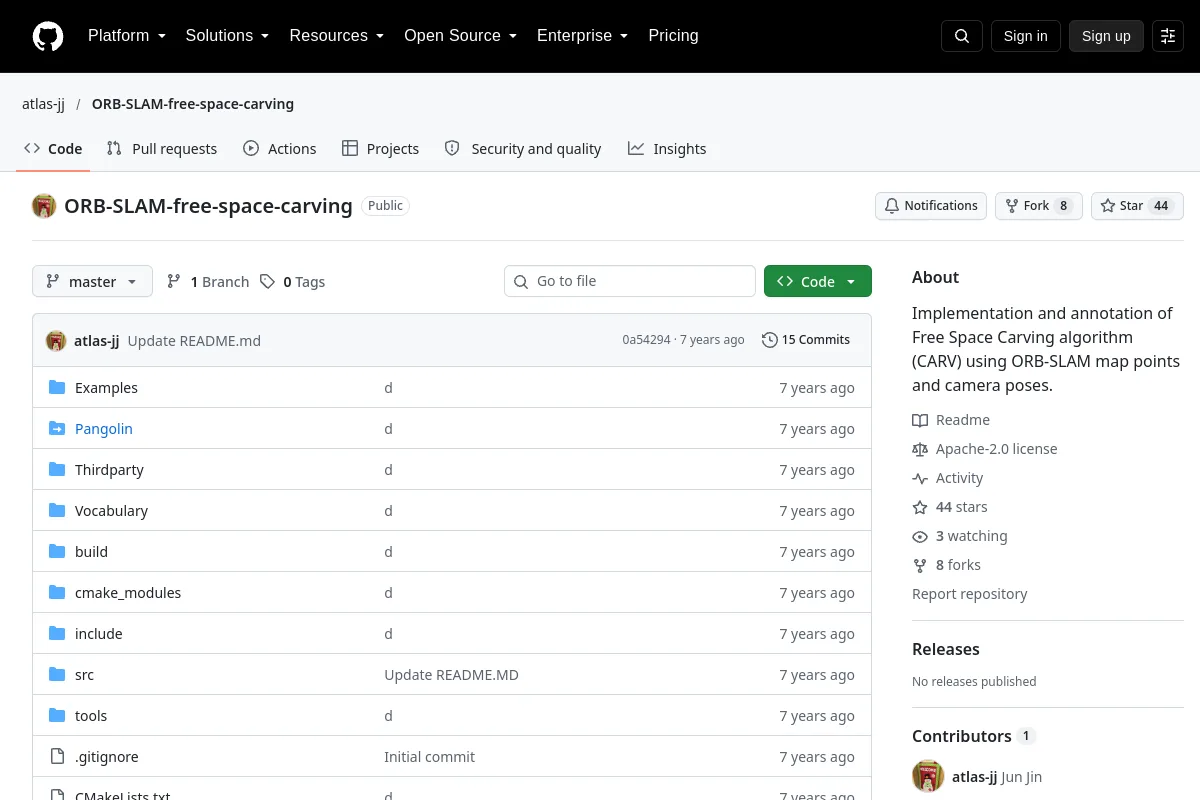
Task: Open the Pricing link in header
Action: click(673, 36)
